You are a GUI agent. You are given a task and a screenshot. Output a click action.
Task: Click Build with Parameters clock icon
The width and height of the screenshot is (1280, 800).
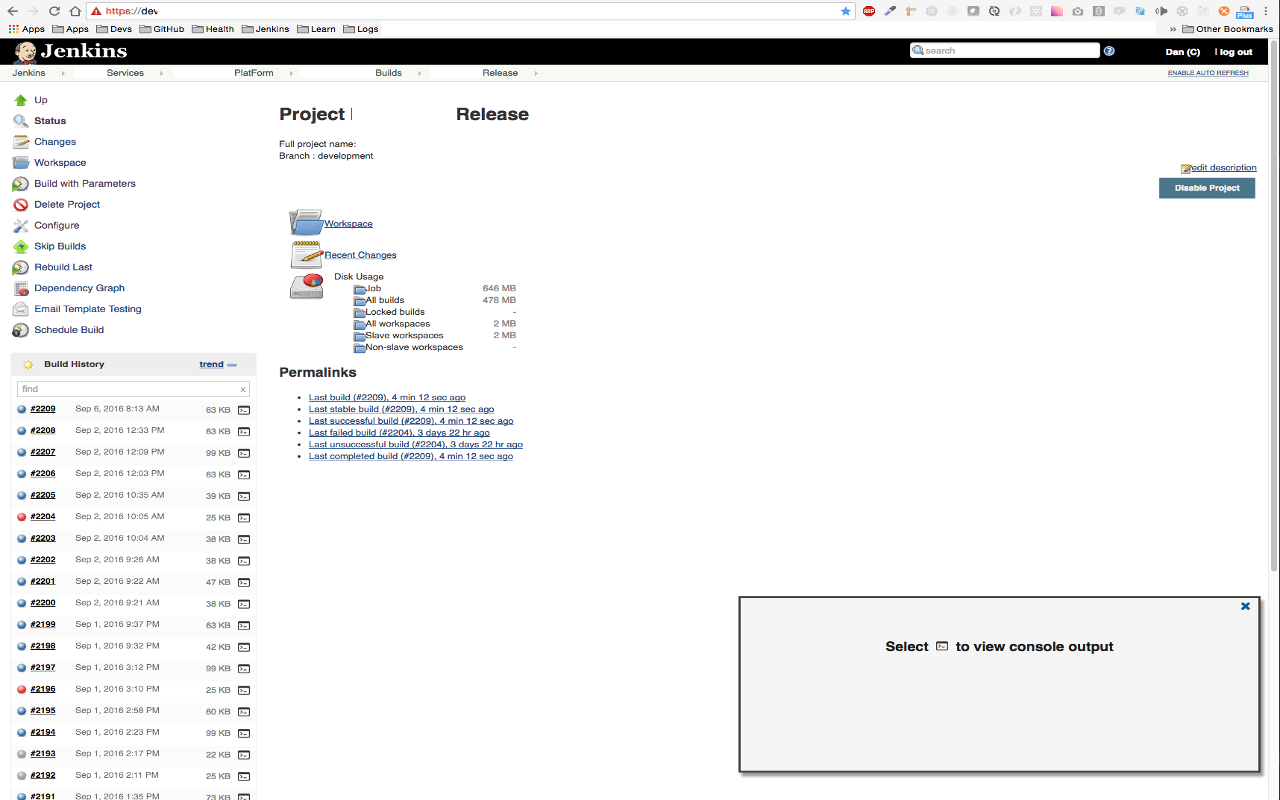point(20,184)
